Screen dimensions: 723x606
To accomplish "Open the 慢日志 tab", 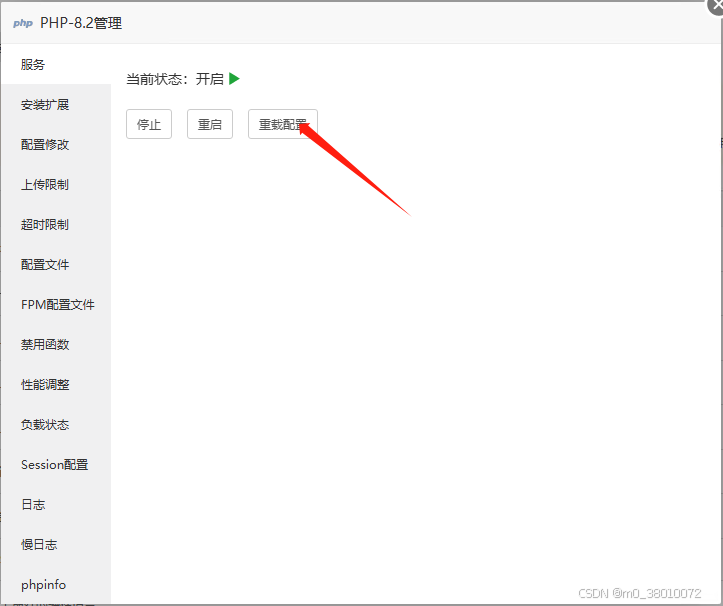I will 56,545.
